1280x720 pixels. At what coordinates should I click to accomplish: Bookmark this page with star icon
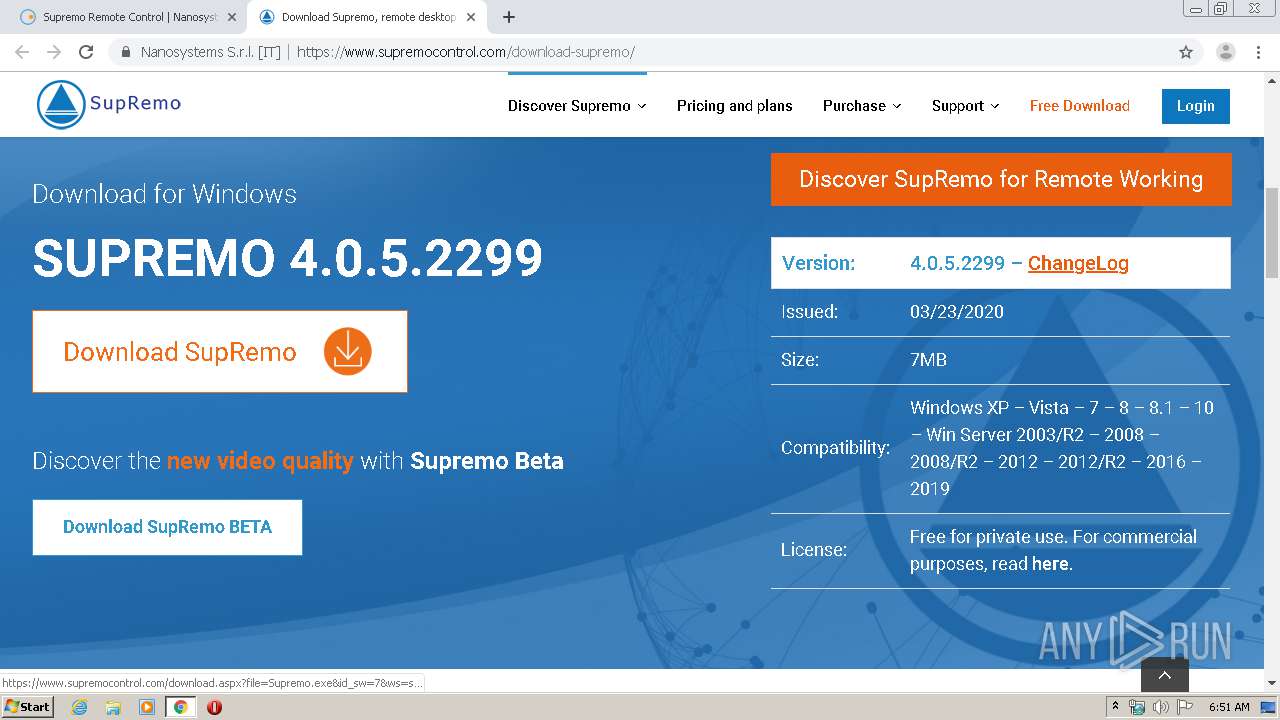(x=1186, y=52)
